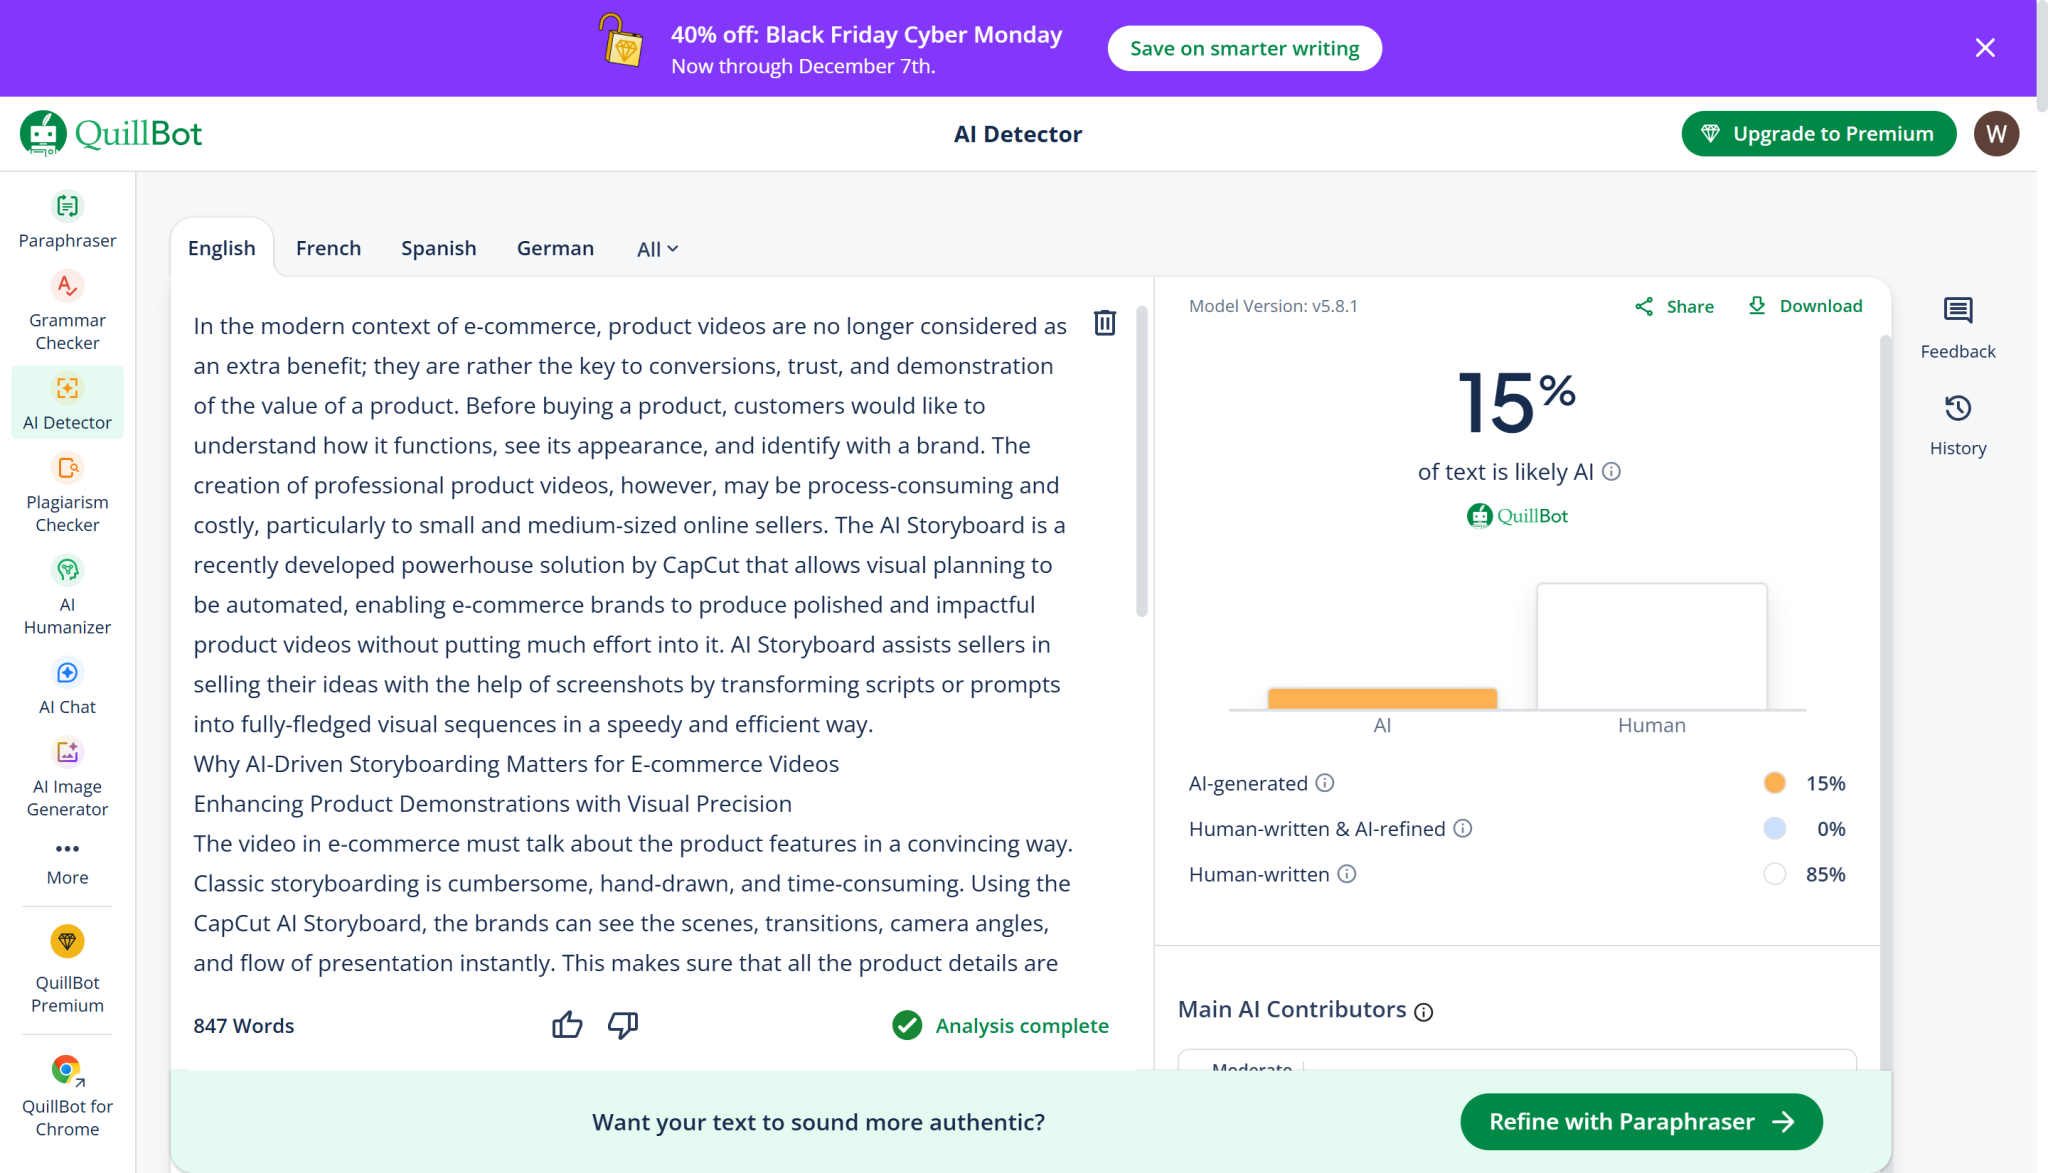This screenshot has height=1173, width=2048.
Task: Click Refine with Paraphraser button
Action: (x=1640, y=1121)
